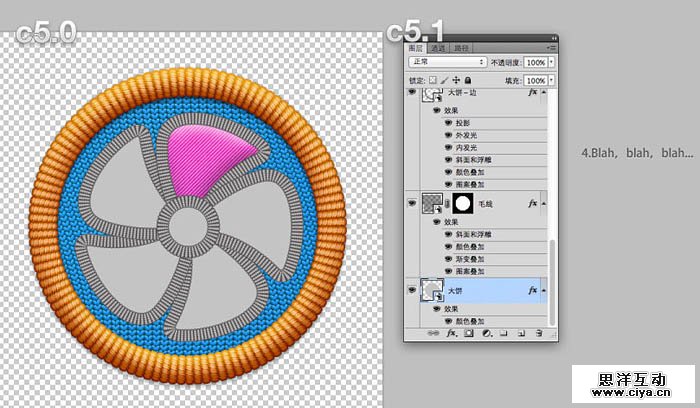
Task: Open the add layer style fx button
Action: point(451,333)
